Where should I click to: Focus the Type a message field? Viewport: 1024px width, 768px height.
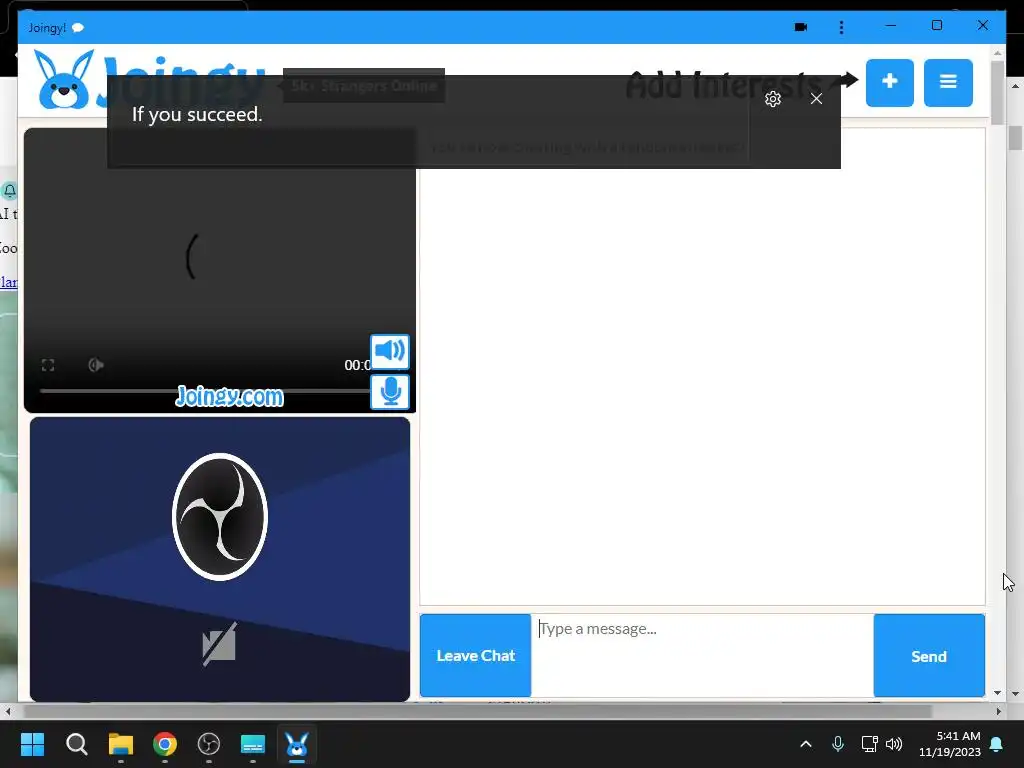pyautogui.click(x=702, y=656)
